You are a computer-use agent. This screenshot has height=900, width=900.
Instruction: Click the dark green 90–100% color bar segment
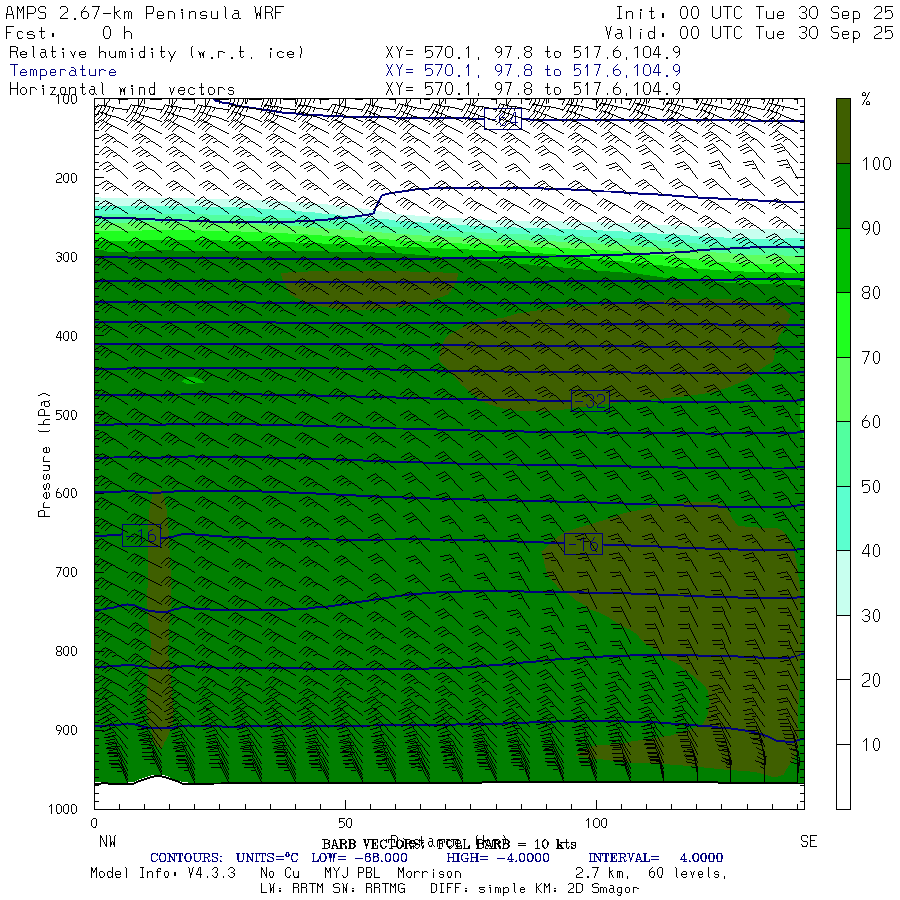(843, 196)
